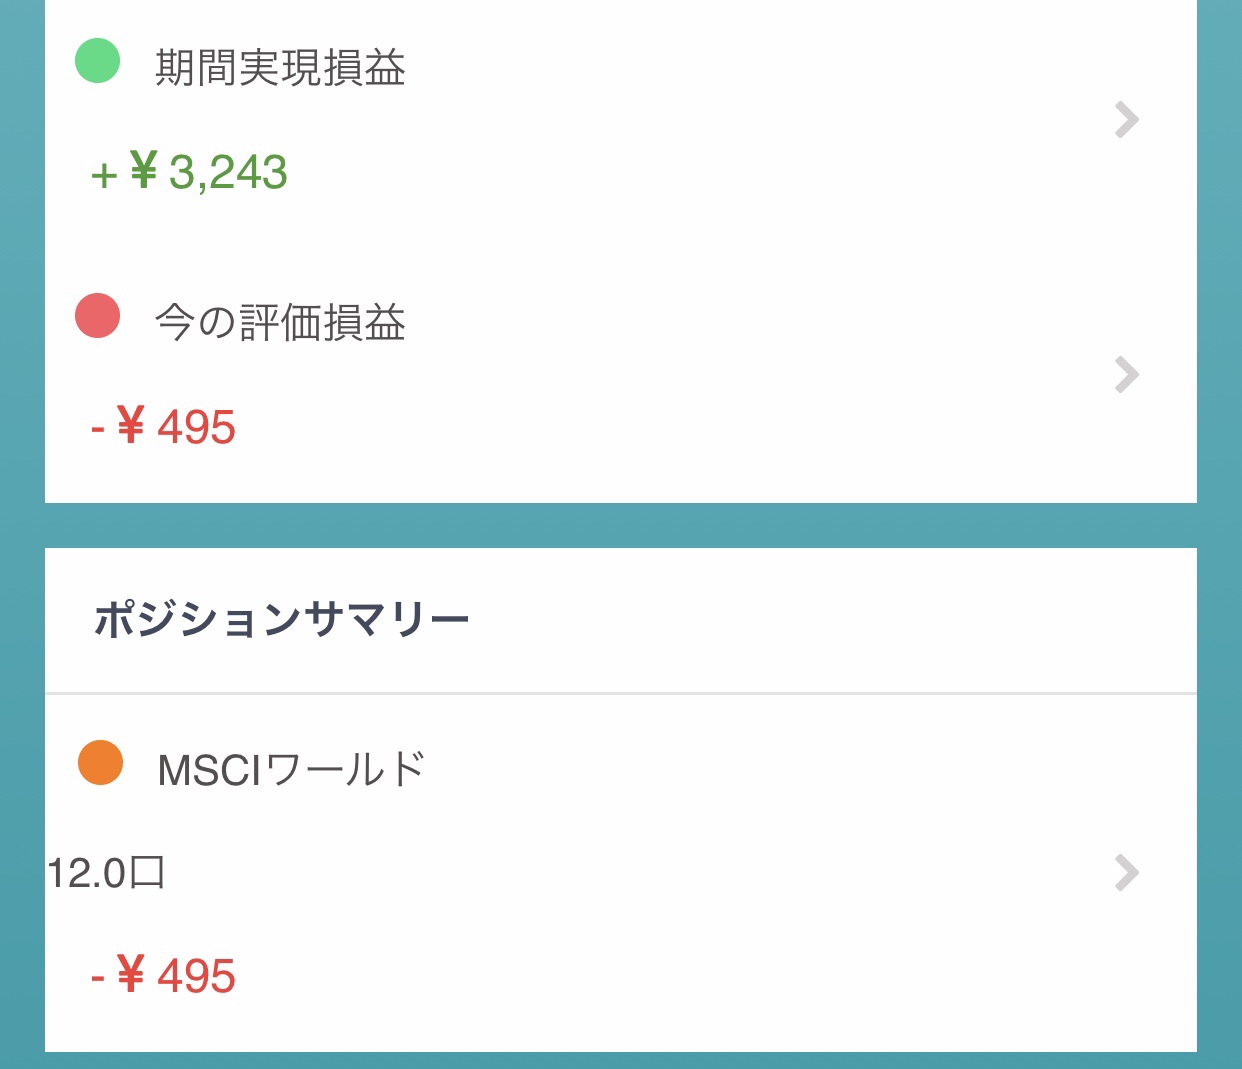The height and width of the screenshot is (1069, 1242).
Task: Tap the 今の評価損益 label
Action: click(280, 323)
